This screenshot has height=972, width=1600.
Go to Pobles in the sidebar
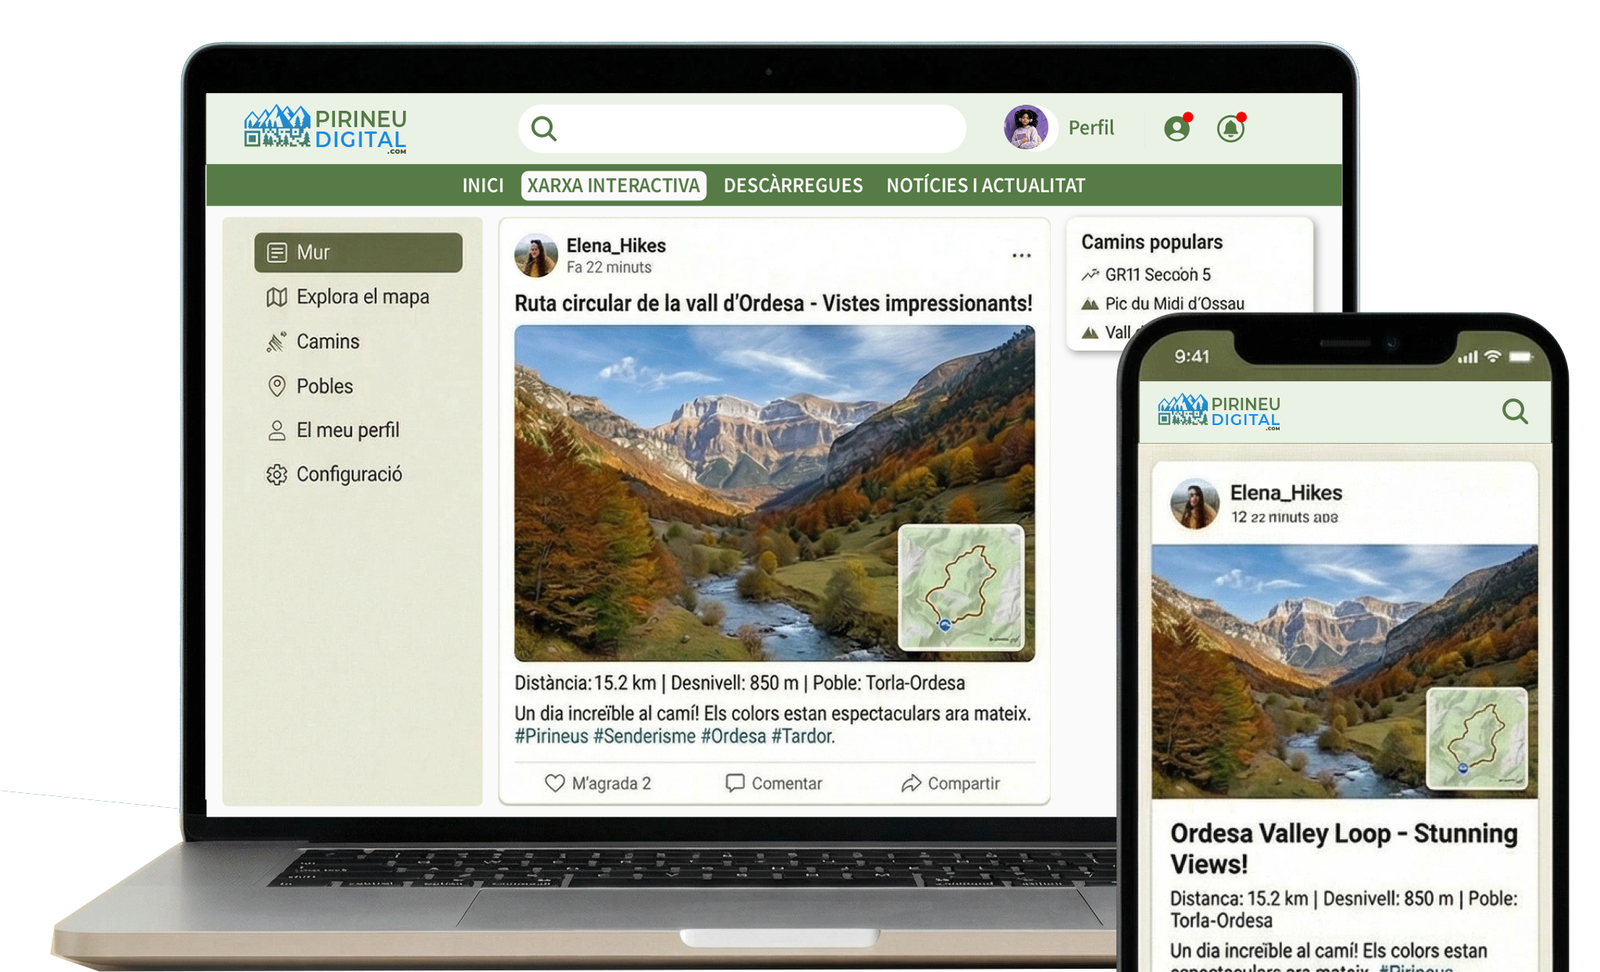coord(324,386)
